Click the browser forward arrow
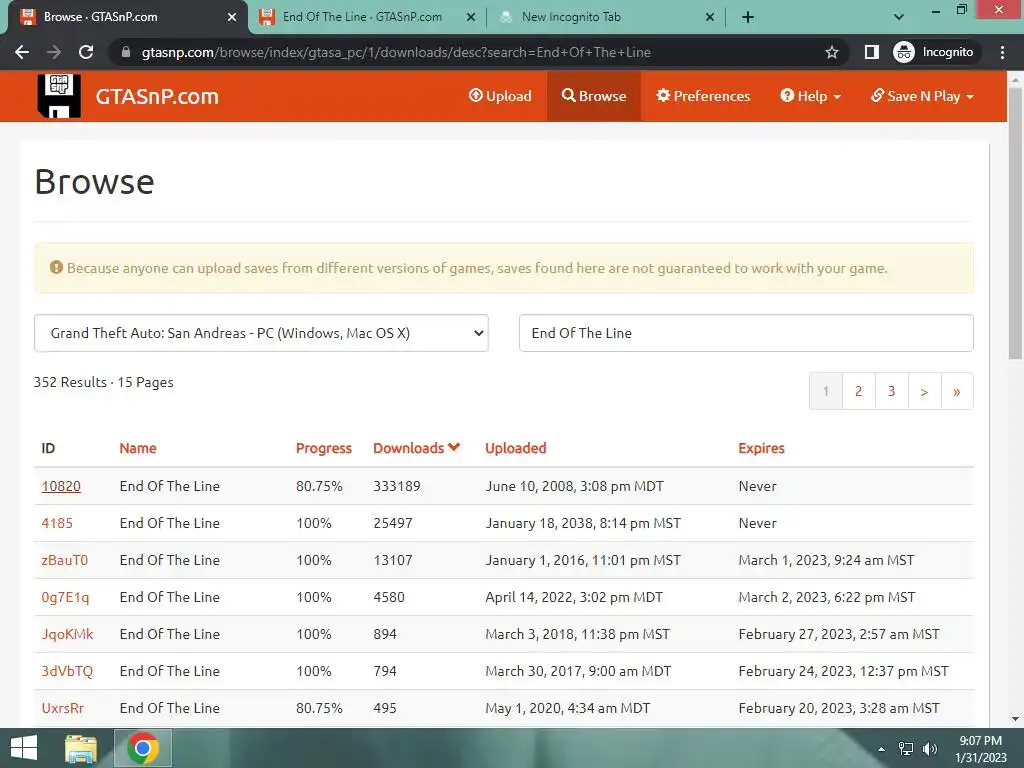 pyautogui.click(x=54, y=52)
